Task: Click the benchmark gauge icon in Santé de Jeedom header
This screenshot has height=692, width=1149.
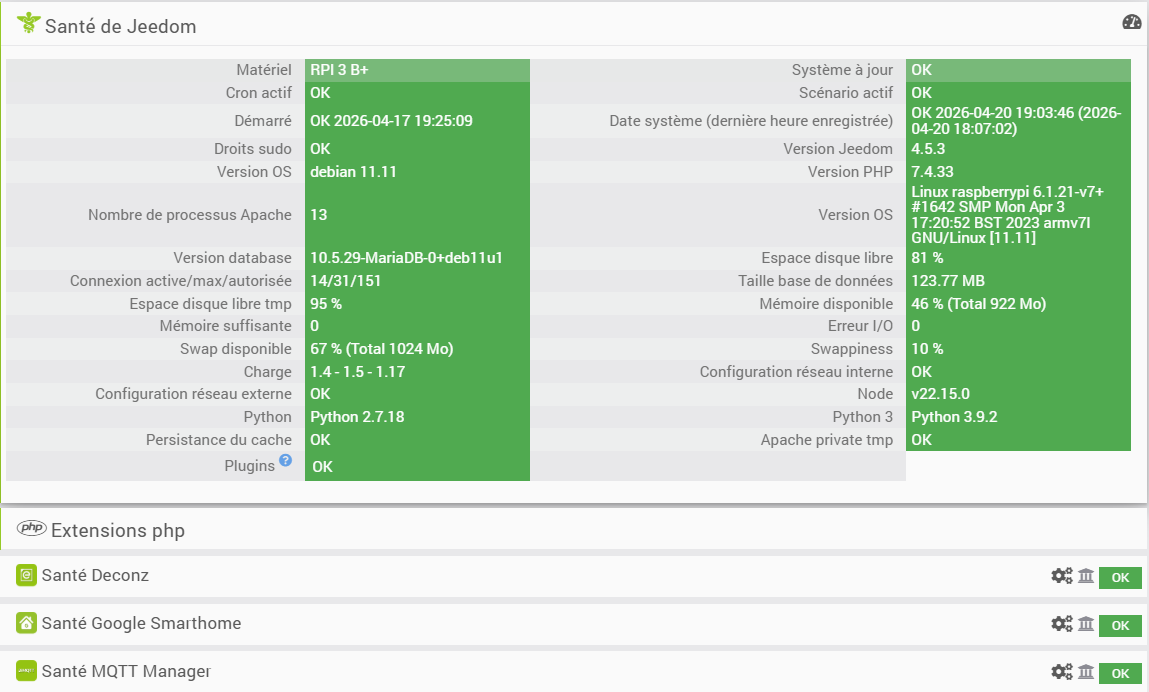Action: (x=1132, y=22)
